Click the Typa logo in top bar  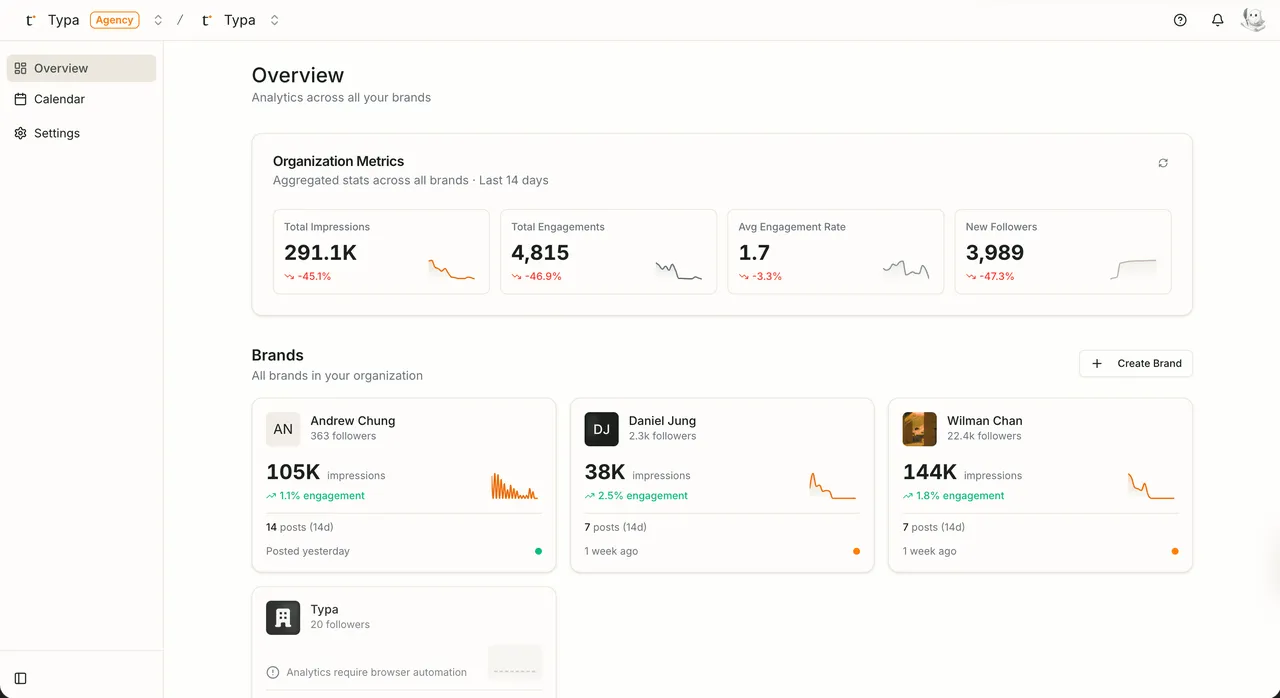tap(31, 20)
